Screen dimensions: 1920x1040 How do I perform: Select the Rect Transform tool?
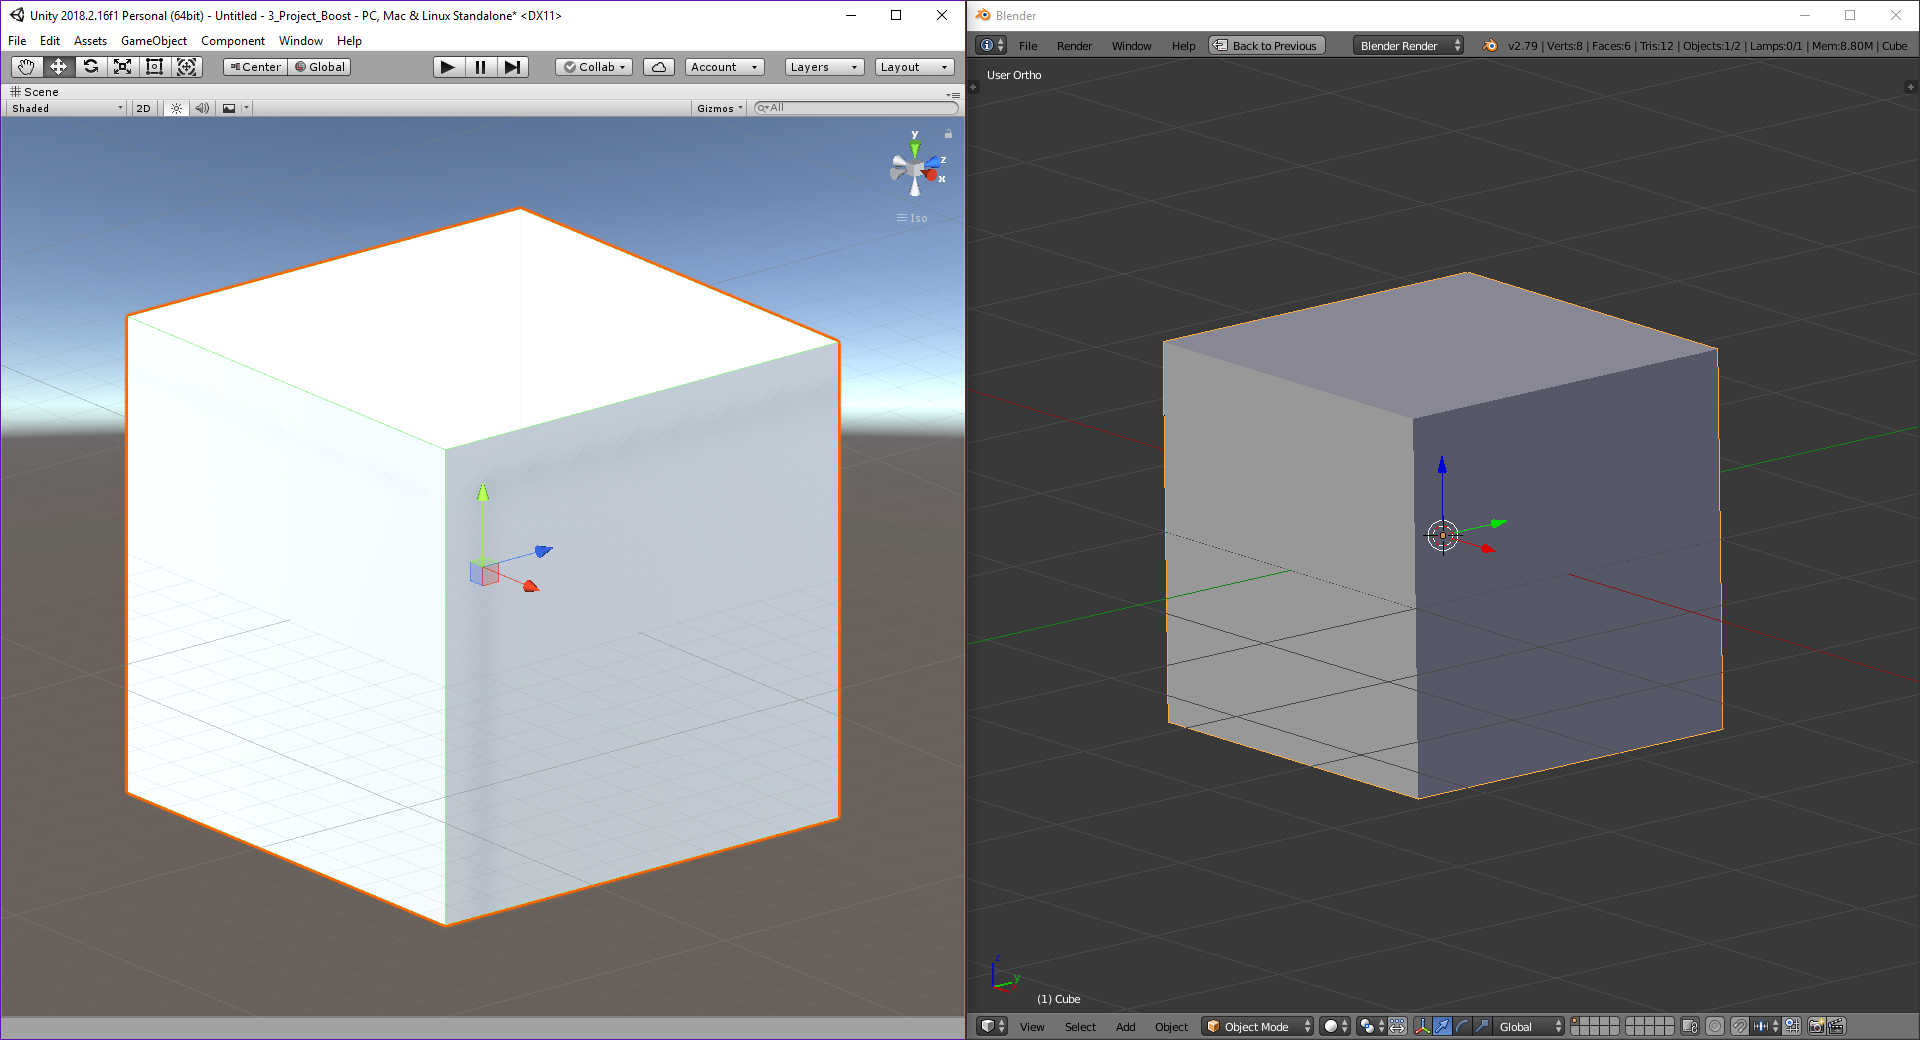coord(155,67)
